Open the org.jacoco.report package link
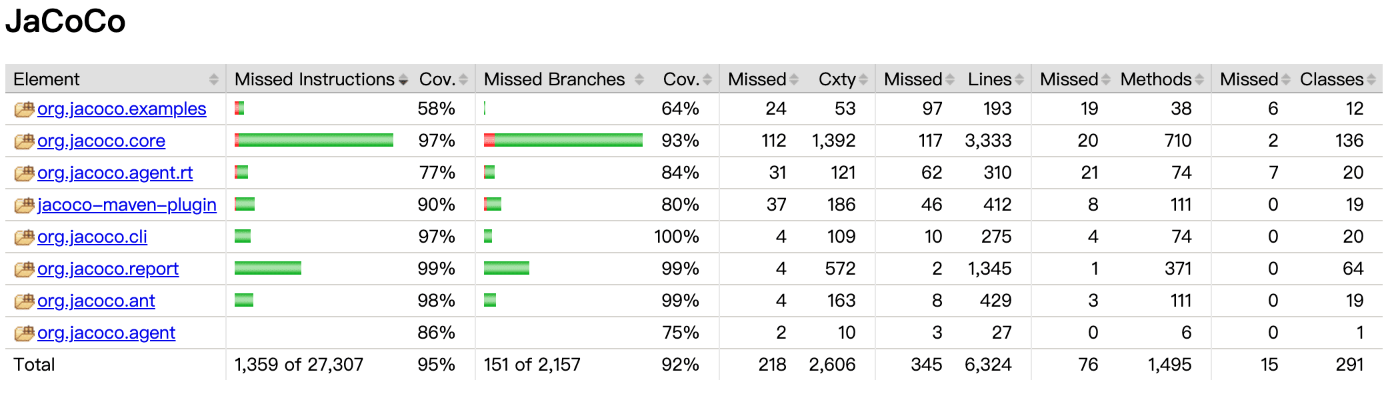 pyautogui.click(x=108, y=269)
